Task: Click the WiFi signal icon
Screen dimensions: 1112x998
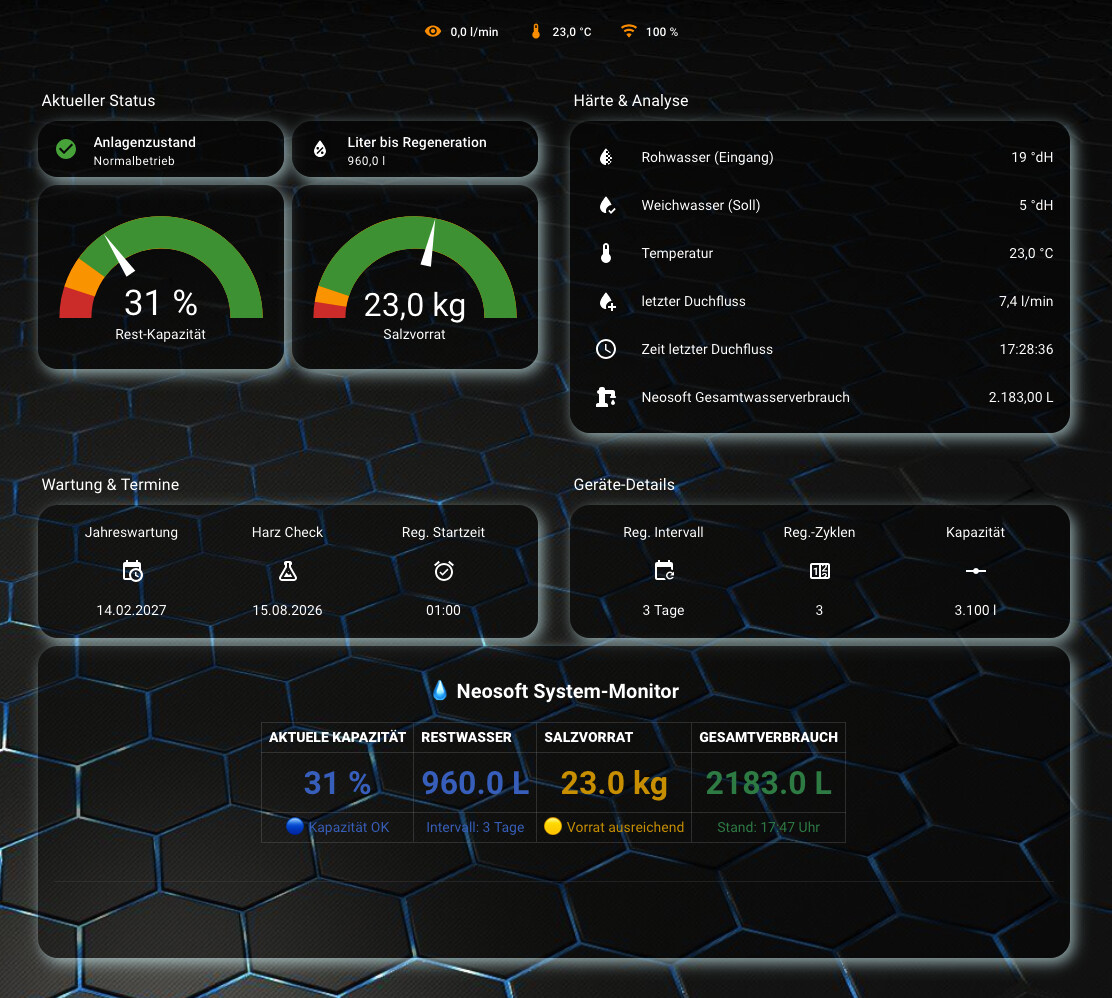Action: click(628, 32)
